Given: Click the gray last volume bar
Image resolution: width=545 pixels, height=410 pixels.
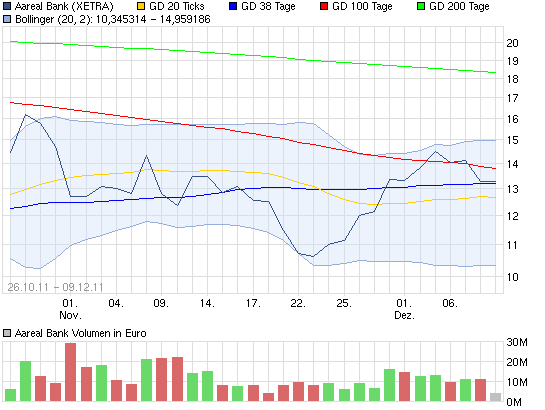Looking at the screenshot, I should coord(495,397).
